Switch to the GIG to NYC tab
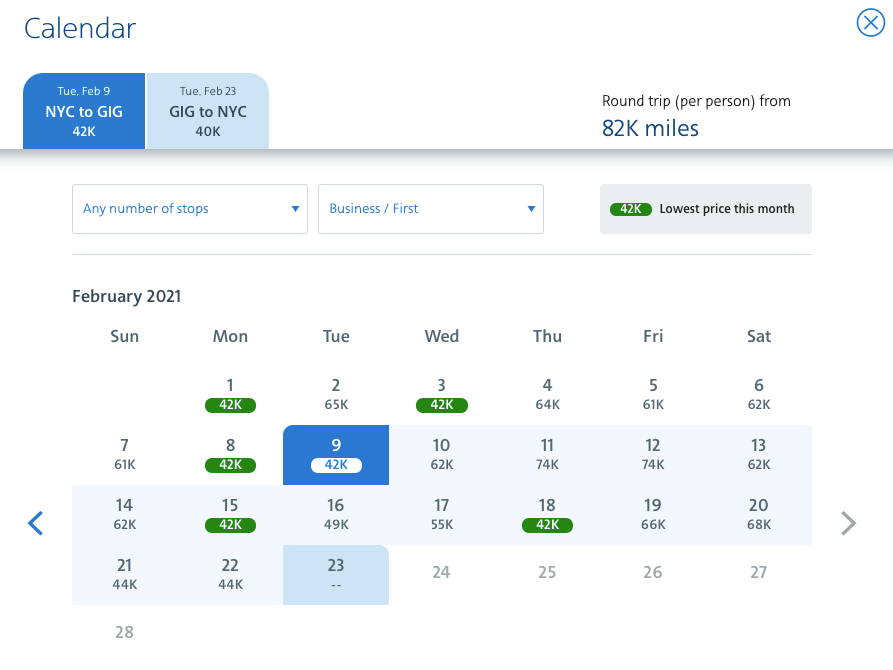 click(x=208, y=111)
